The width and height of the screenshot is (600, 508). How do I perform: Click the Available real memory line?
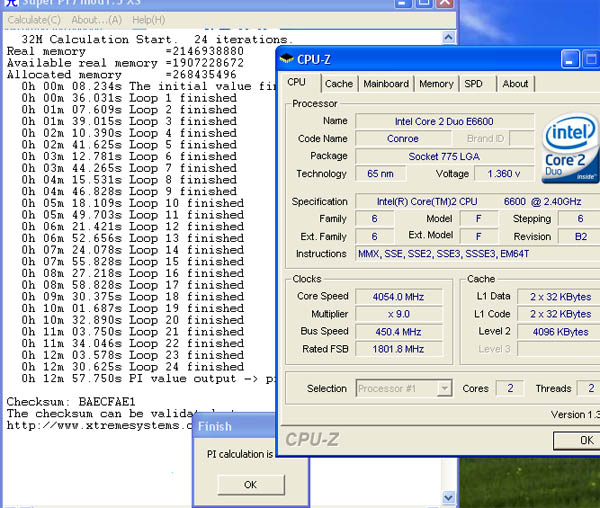coord(125,63)
